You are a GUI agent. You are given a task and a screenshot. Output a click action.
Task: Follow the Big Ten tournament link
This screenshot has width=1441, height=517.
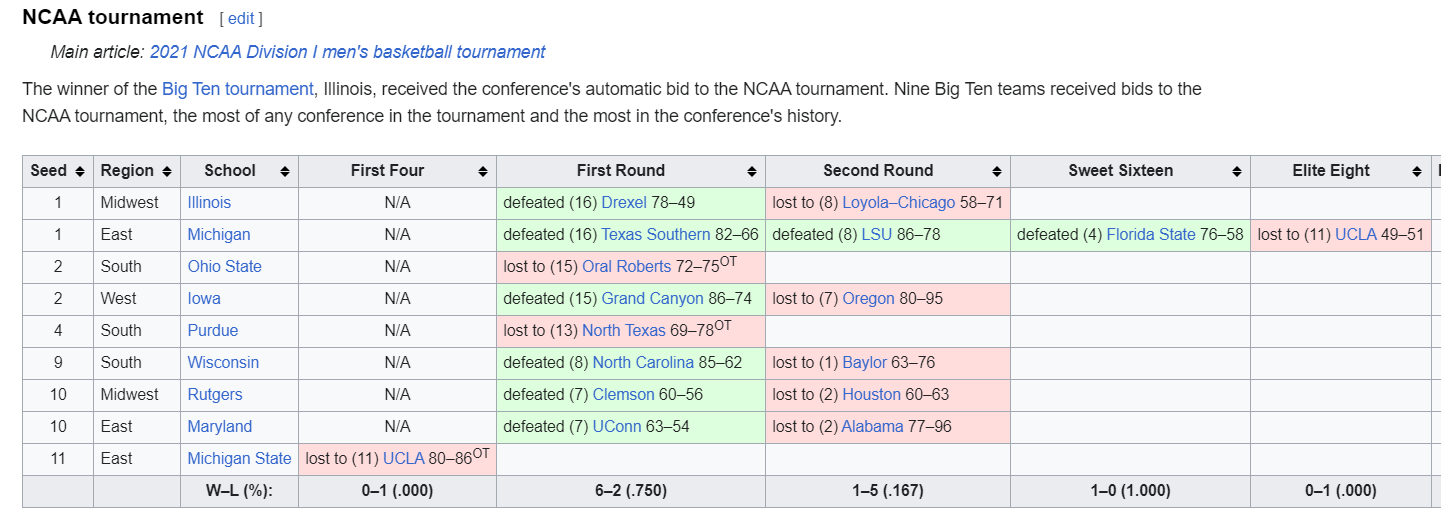pyautogui.click(x=238, y=89)
